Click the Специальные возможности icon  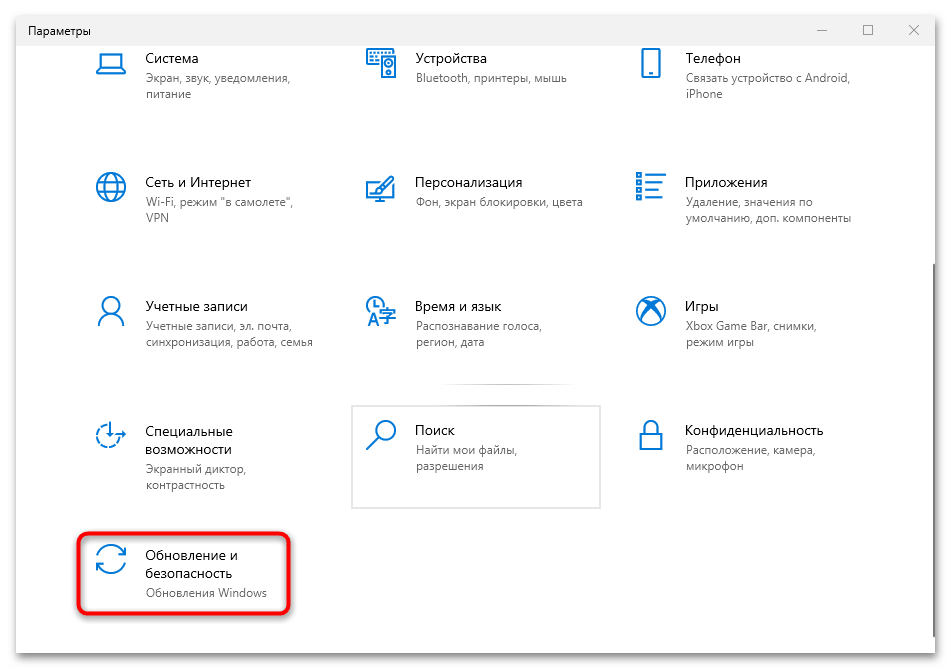tap(111, 435)
